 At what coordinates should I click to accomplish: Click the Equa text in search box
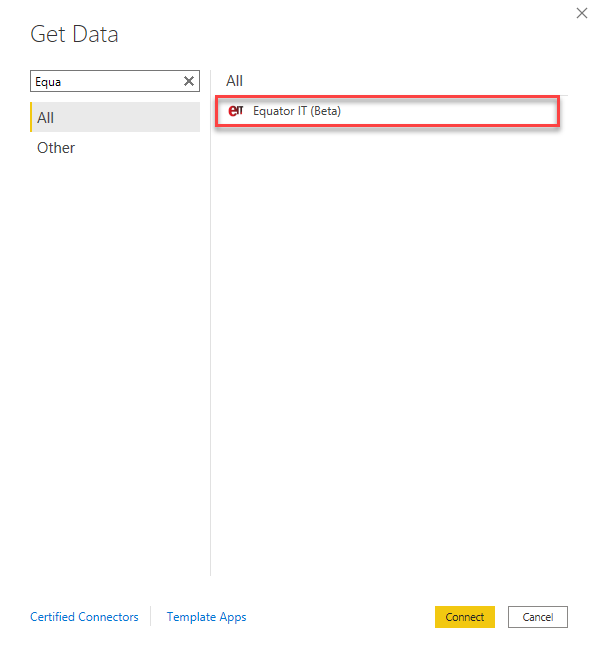pyautogui.click(x=48, y=82)
